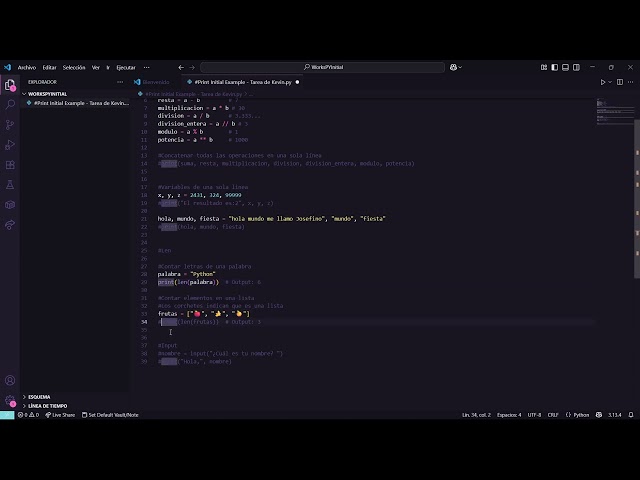Click the EXPLORADOR panel title
Viewport: 640px width, 480px height.
coord(42,82)
